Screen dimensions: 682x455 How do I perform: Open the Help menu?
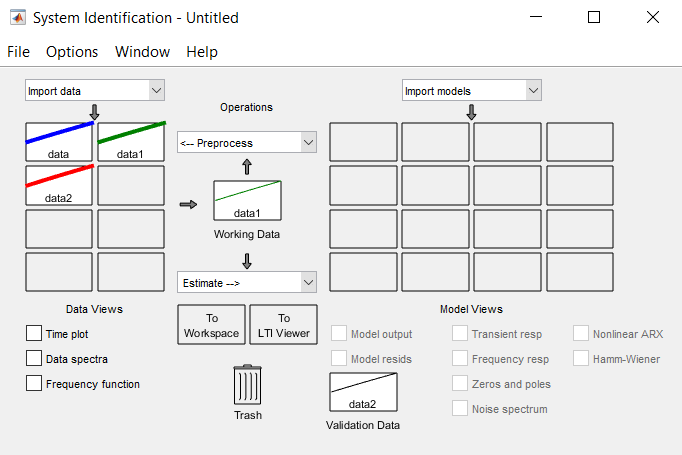[x=202, y=52]
